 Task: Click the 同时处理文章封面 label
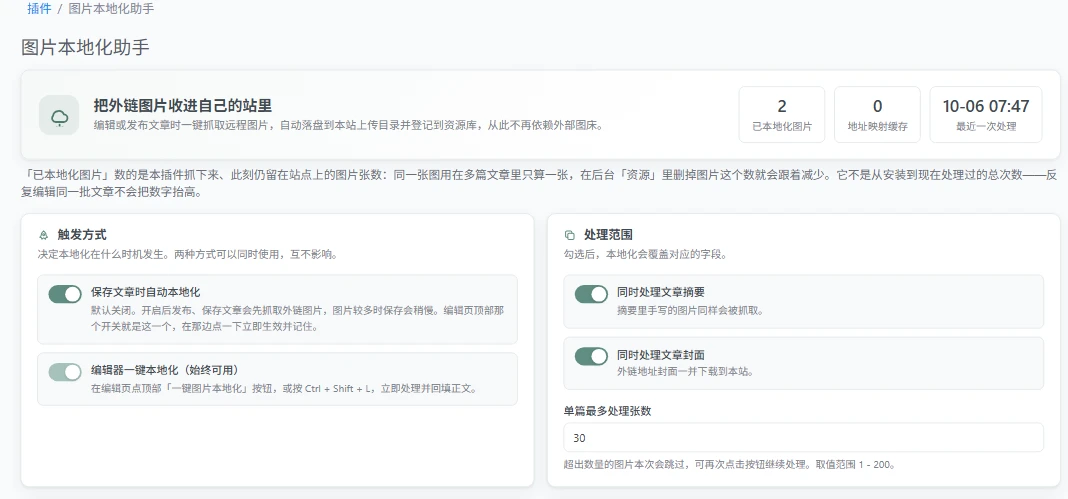pos(661,355)
